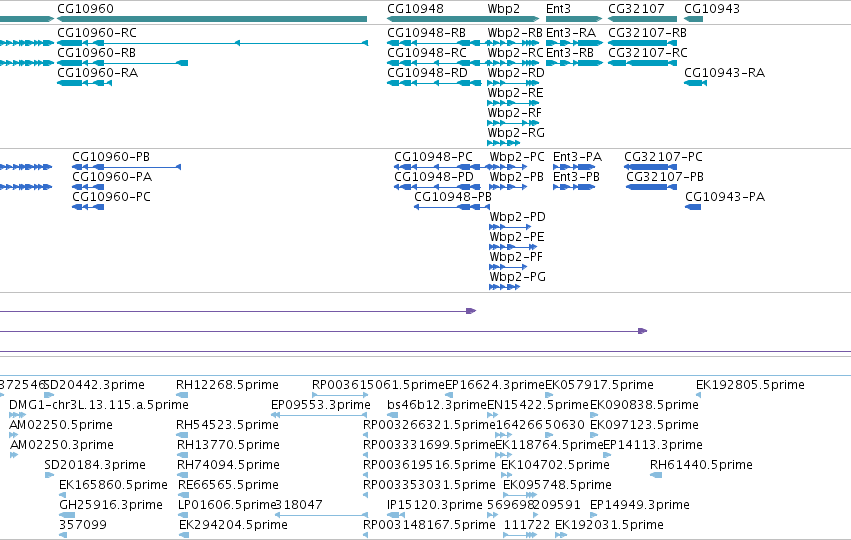Click EST EK192031.5prime
851x540 pixels.
click(609, 525)
